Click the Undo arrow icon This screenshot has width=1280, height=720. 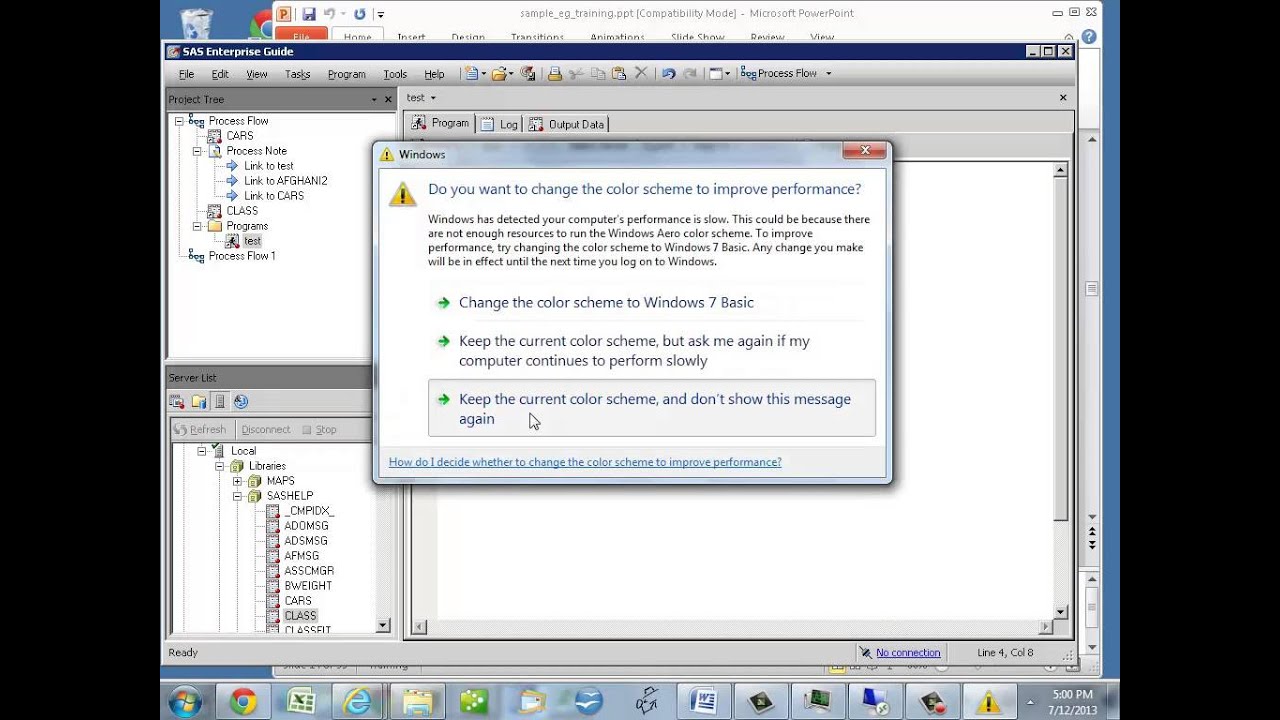tap(668, 74)
